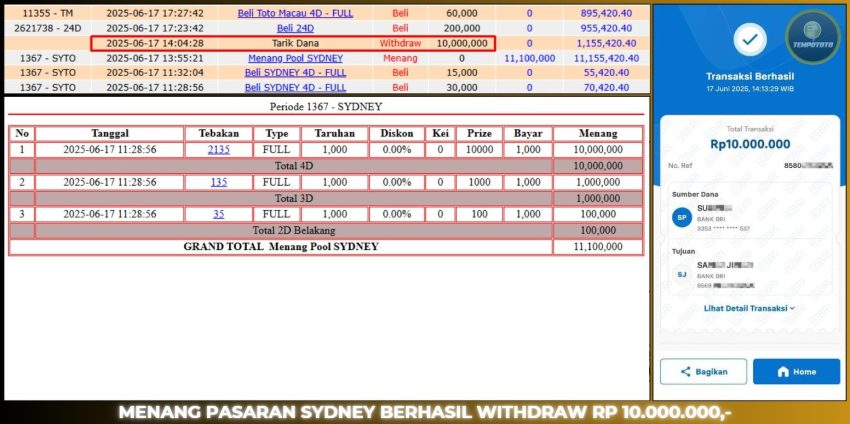Click the No. Ref label
The image size is (850, 424).
pyautogui.click(x=680, y=165)
